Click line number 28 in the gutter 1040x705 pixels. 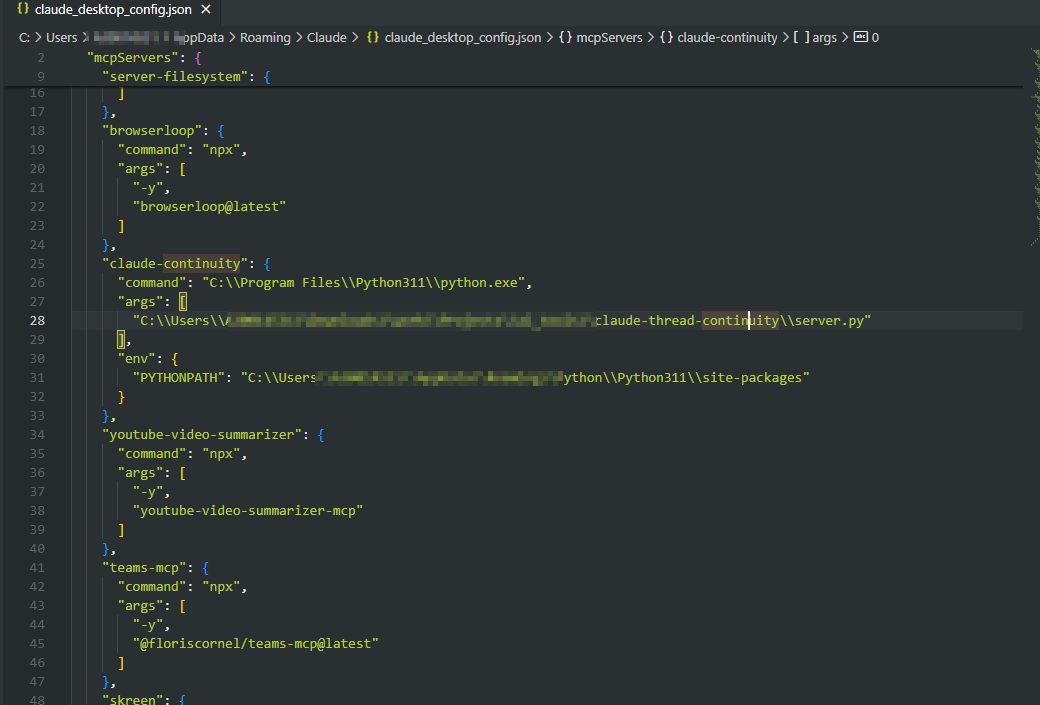pyautogui.click(x=37, y=320)
